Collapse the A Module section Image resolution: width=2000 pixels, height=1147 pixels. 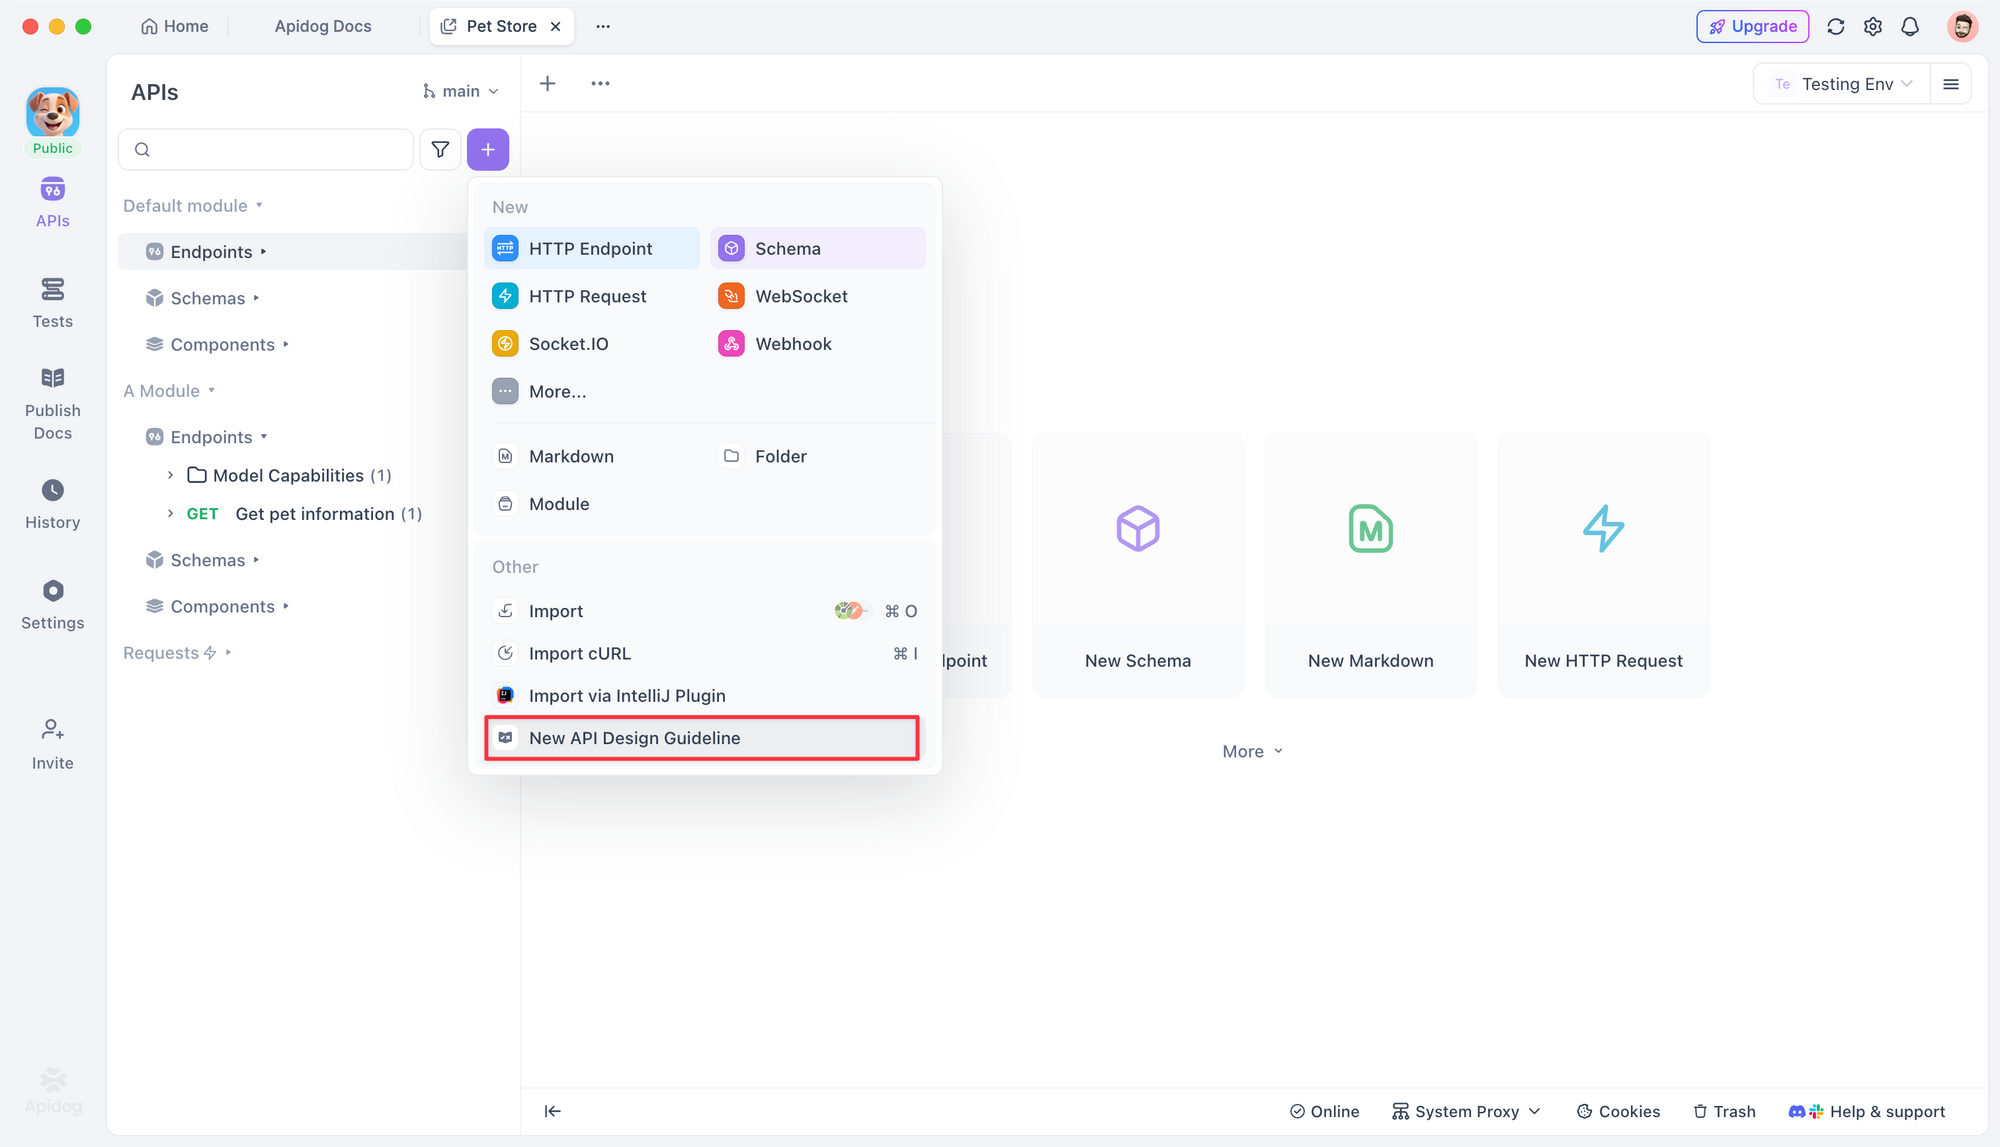(209, 390)
